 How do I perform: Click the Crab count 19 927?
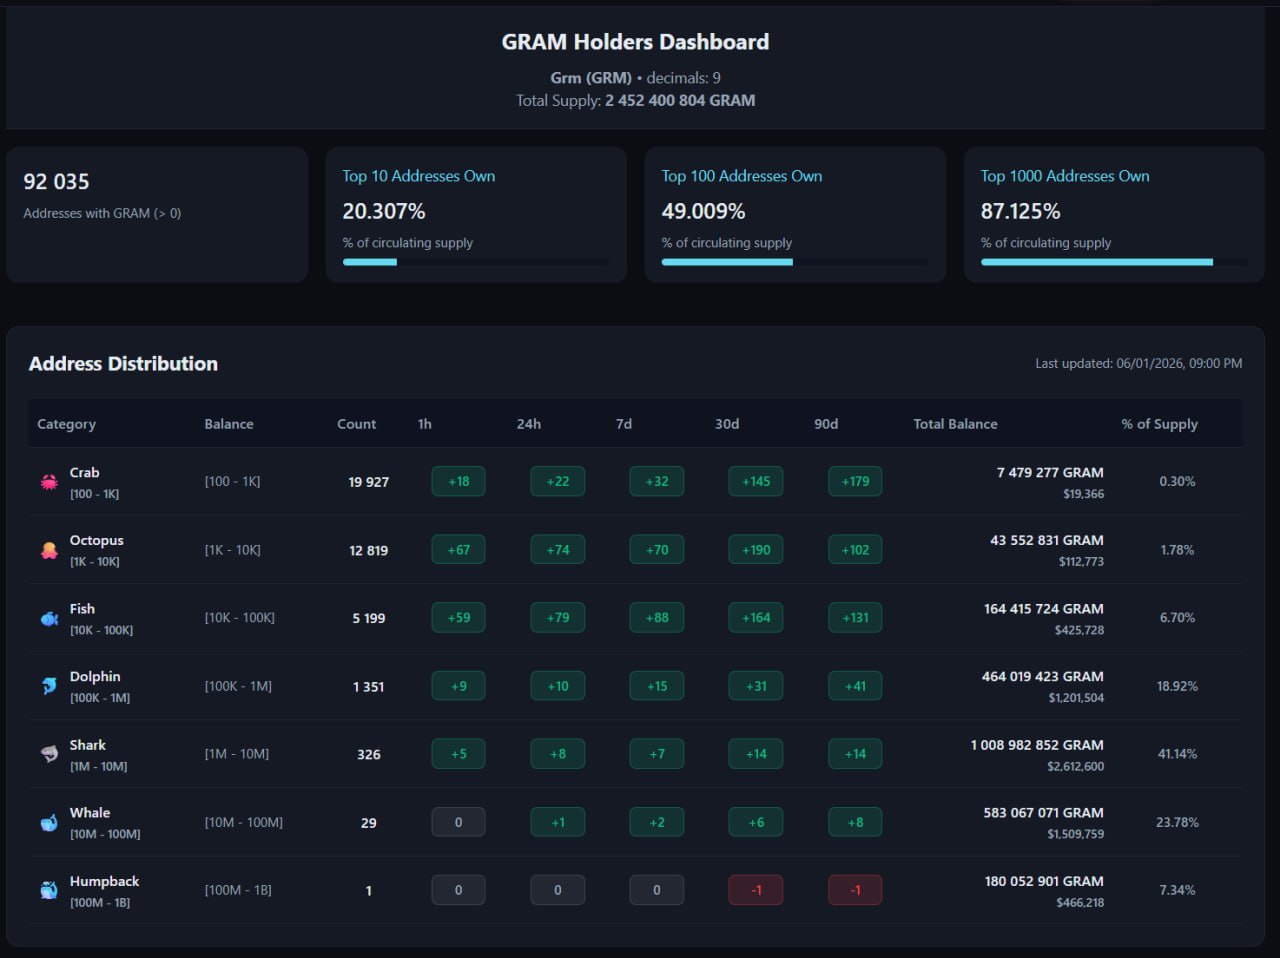click(x=368, y=482)
